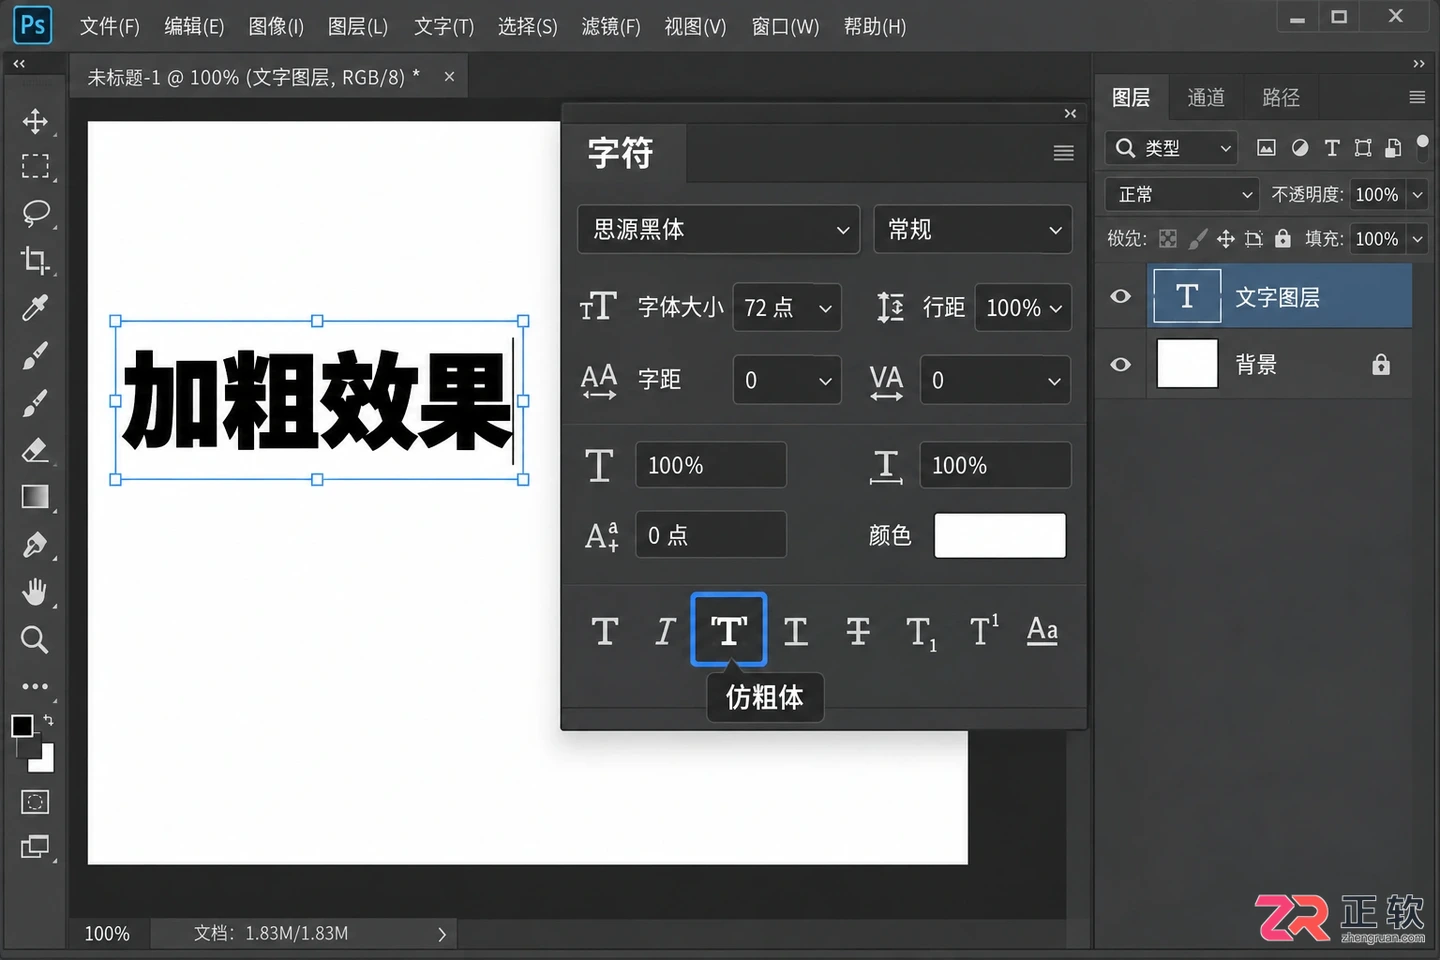Open the 行距 100% leading dropdown
Screen dimensions: 1440x960
point(1023,308)
